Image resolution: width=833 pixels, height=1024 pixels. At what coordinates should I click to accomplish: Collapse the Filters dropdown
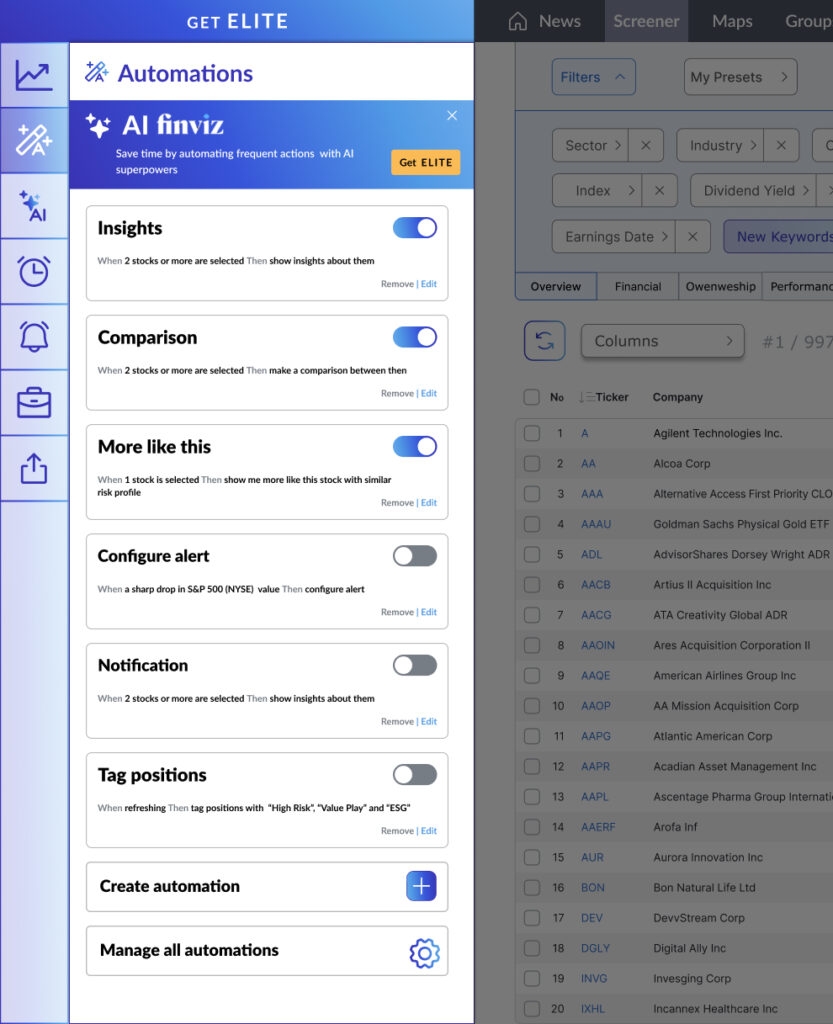[593, 77]
